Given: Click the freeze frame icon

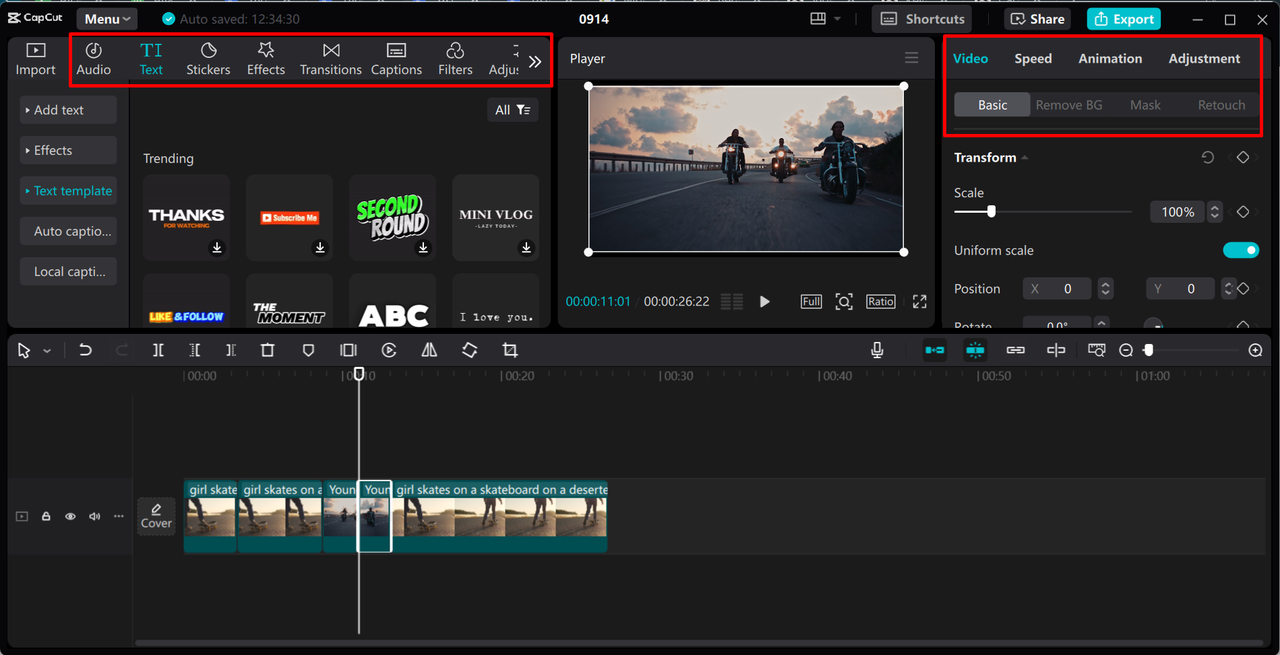Looking at the screenshot, I should pyautogui.click(x=348, y=350).
